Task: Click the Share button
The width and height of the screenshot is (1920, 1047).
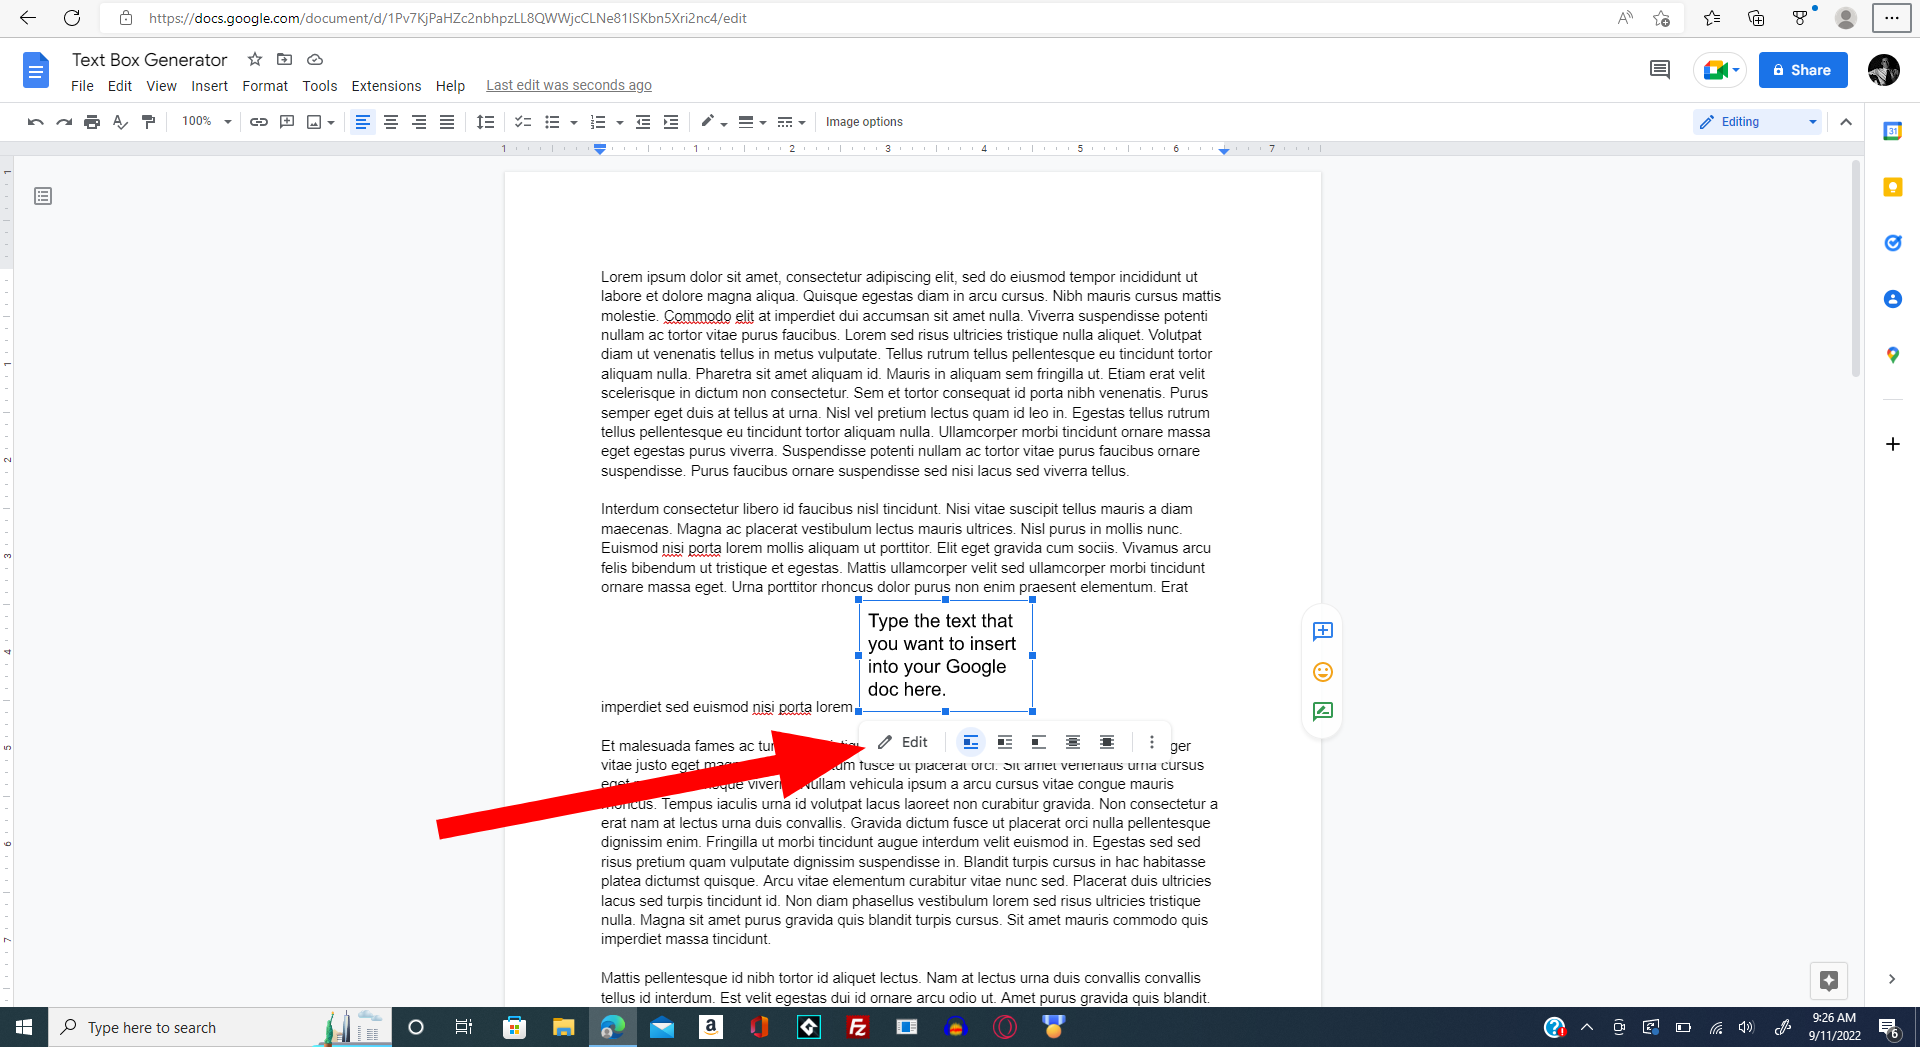Action: [1803, 70]
